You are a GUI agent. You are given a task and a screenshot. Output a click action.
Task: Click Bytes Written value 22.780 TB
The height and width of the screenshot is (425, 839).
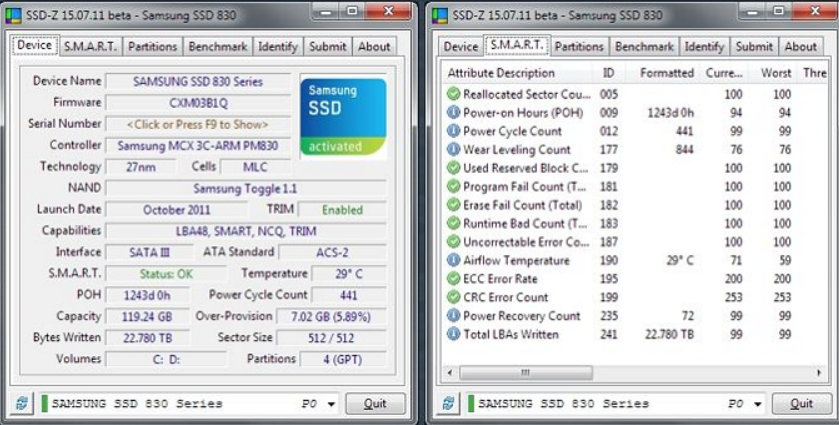tap(147, 338)
